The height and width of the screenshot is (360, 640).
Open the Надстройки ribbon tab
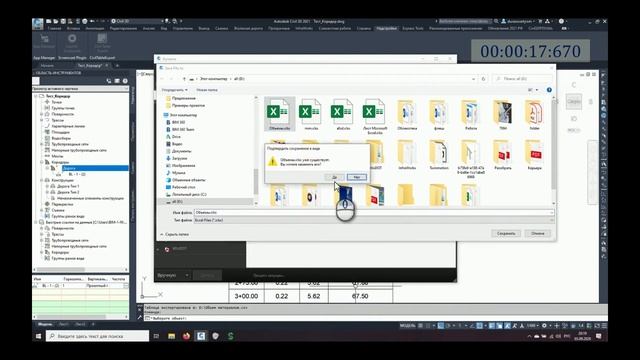pos(386,29)
